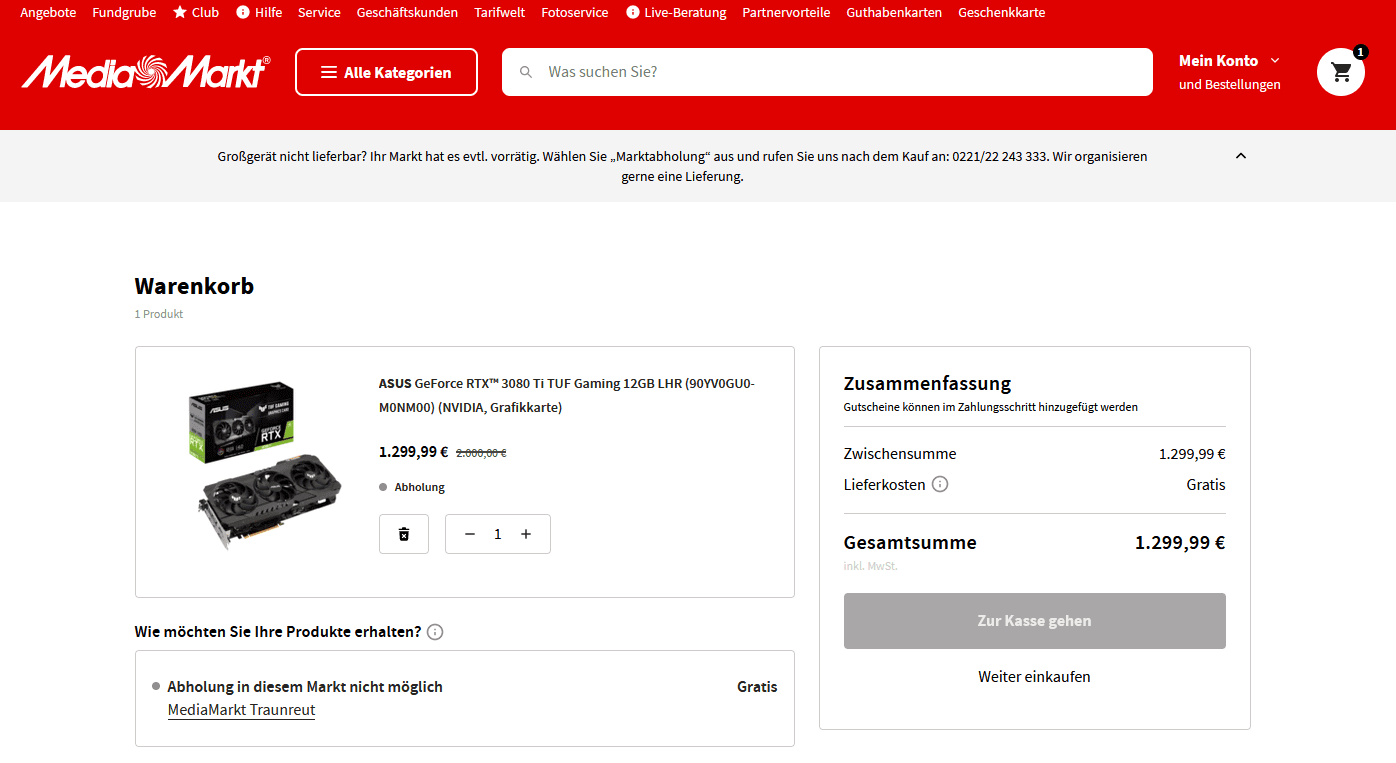Click the Warenkorb heading
The width and height of the screenshot is (1396, 763).
click(194, 286)
